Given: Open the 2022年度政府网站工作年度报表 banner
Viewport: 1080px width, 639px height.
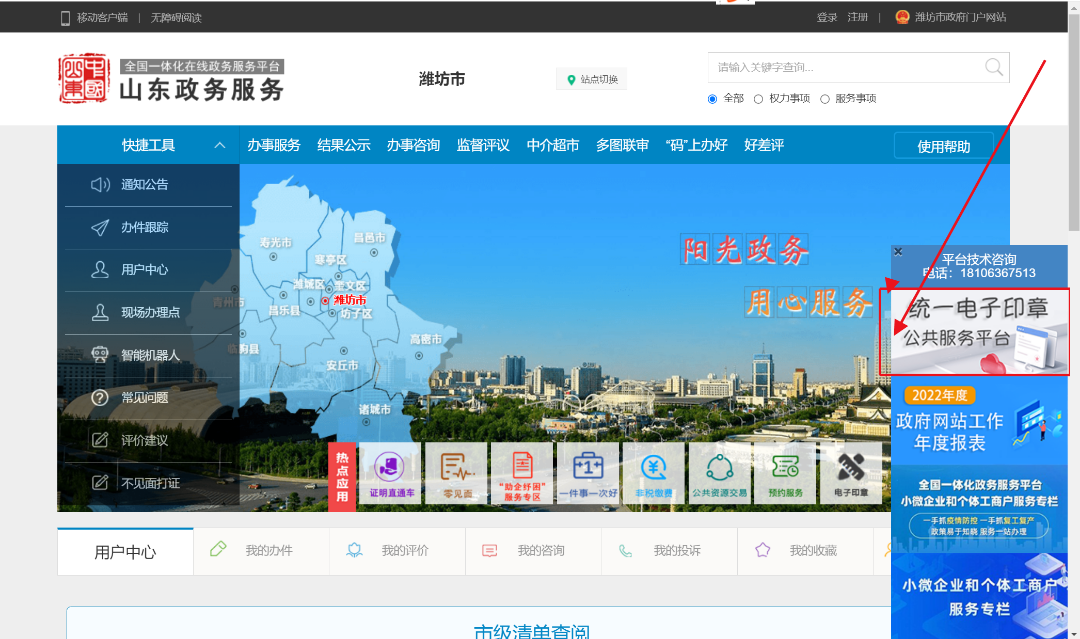Looking at the screenshot, I should point(979,422).
